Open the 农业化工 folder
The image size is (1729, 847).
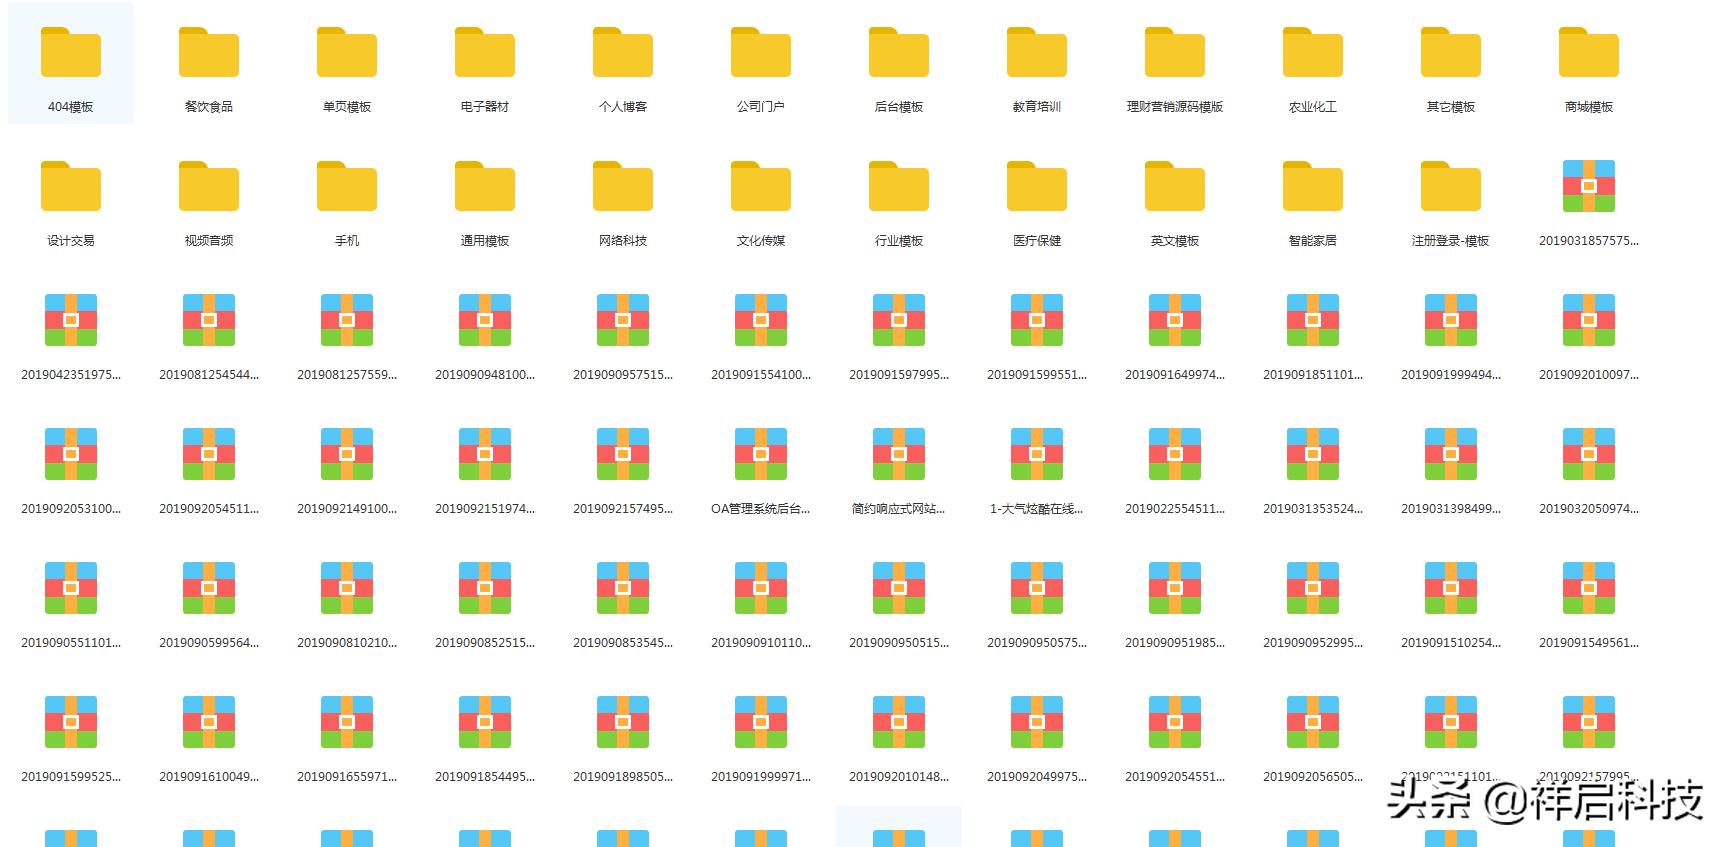coord(1313,53)
